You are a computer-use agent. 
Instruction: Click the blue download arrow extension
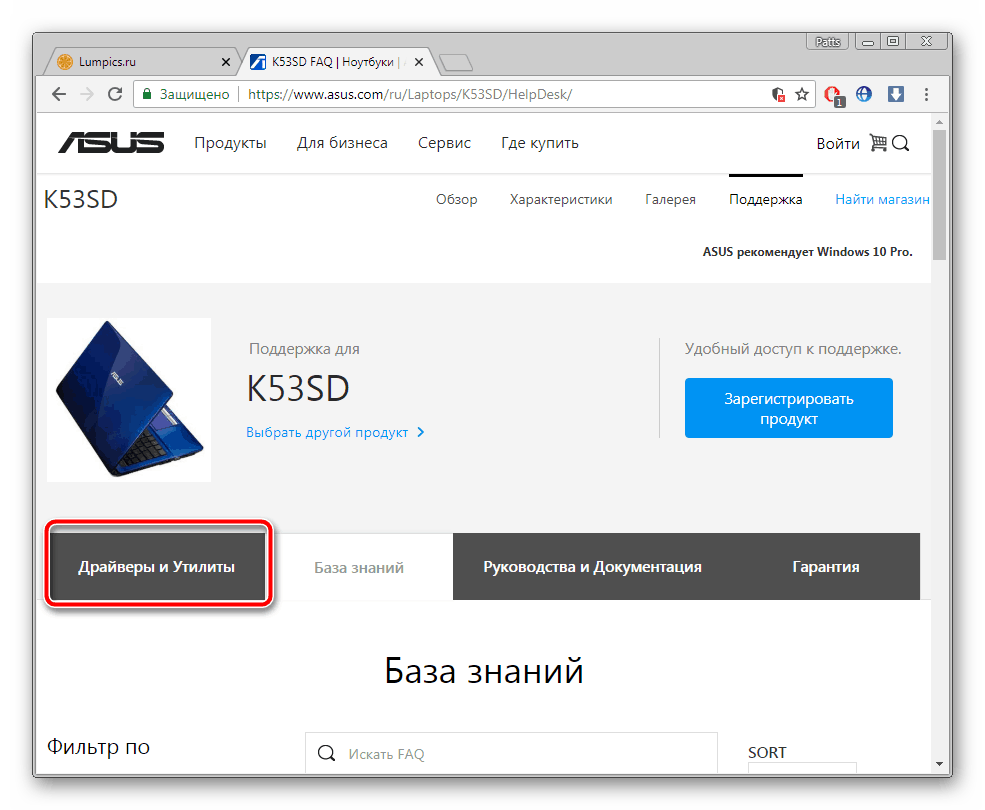tap(896, 94)
